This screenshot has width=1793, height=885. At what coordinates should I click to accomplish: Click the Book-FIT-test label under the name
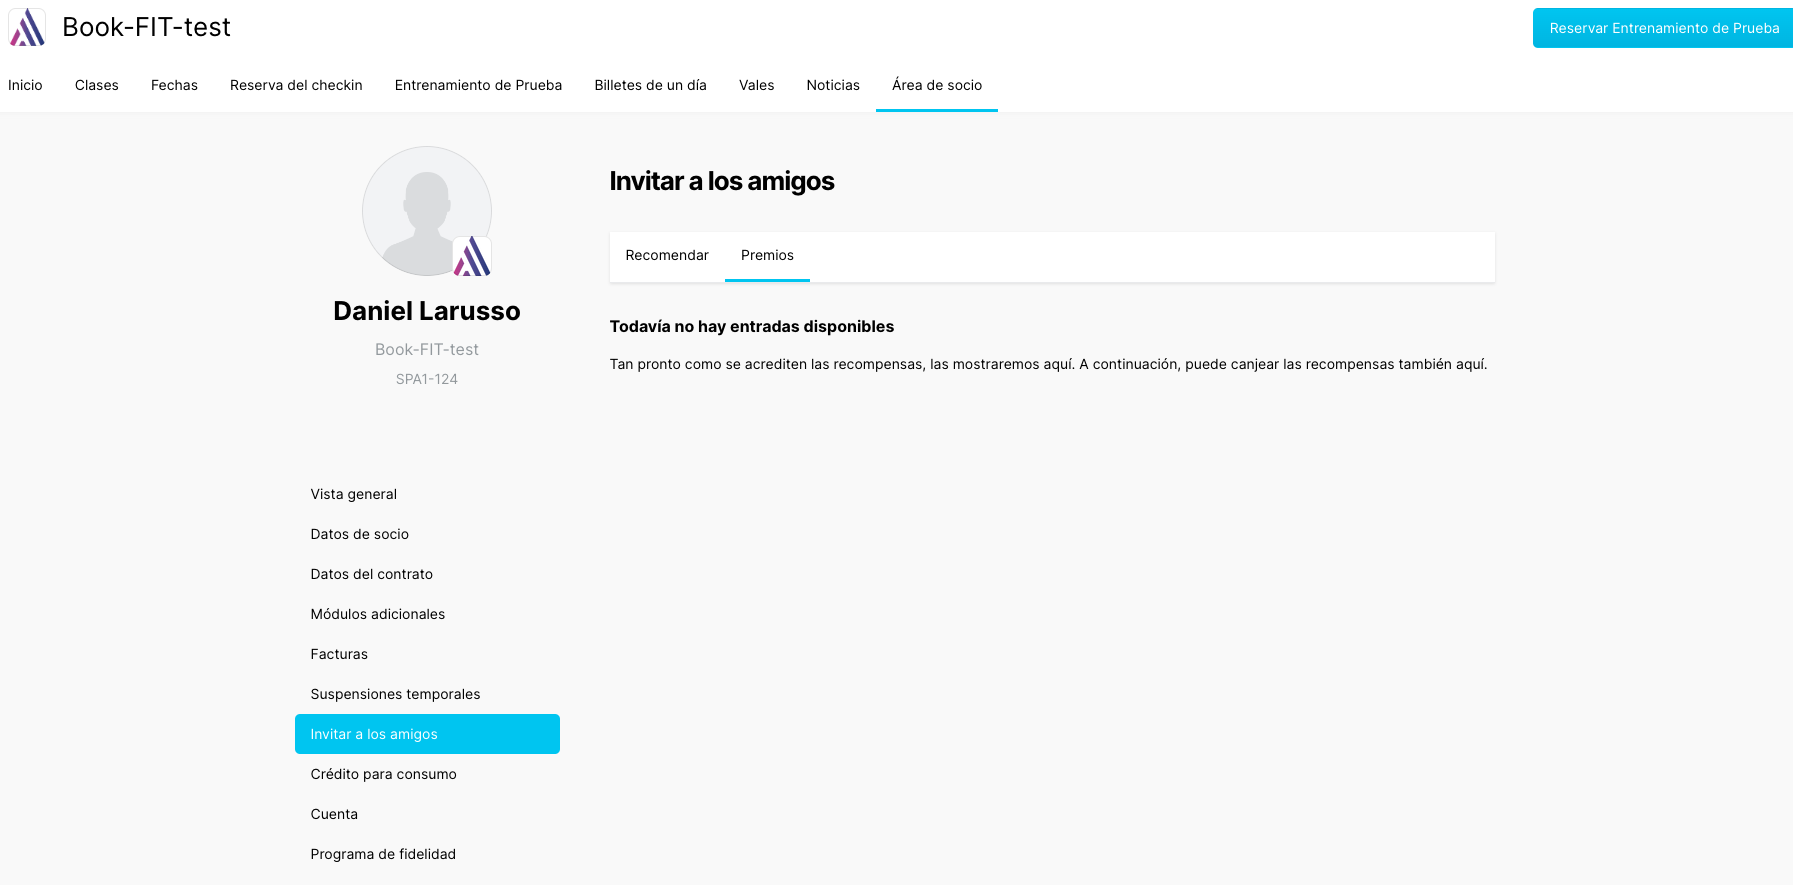point(427,349)
